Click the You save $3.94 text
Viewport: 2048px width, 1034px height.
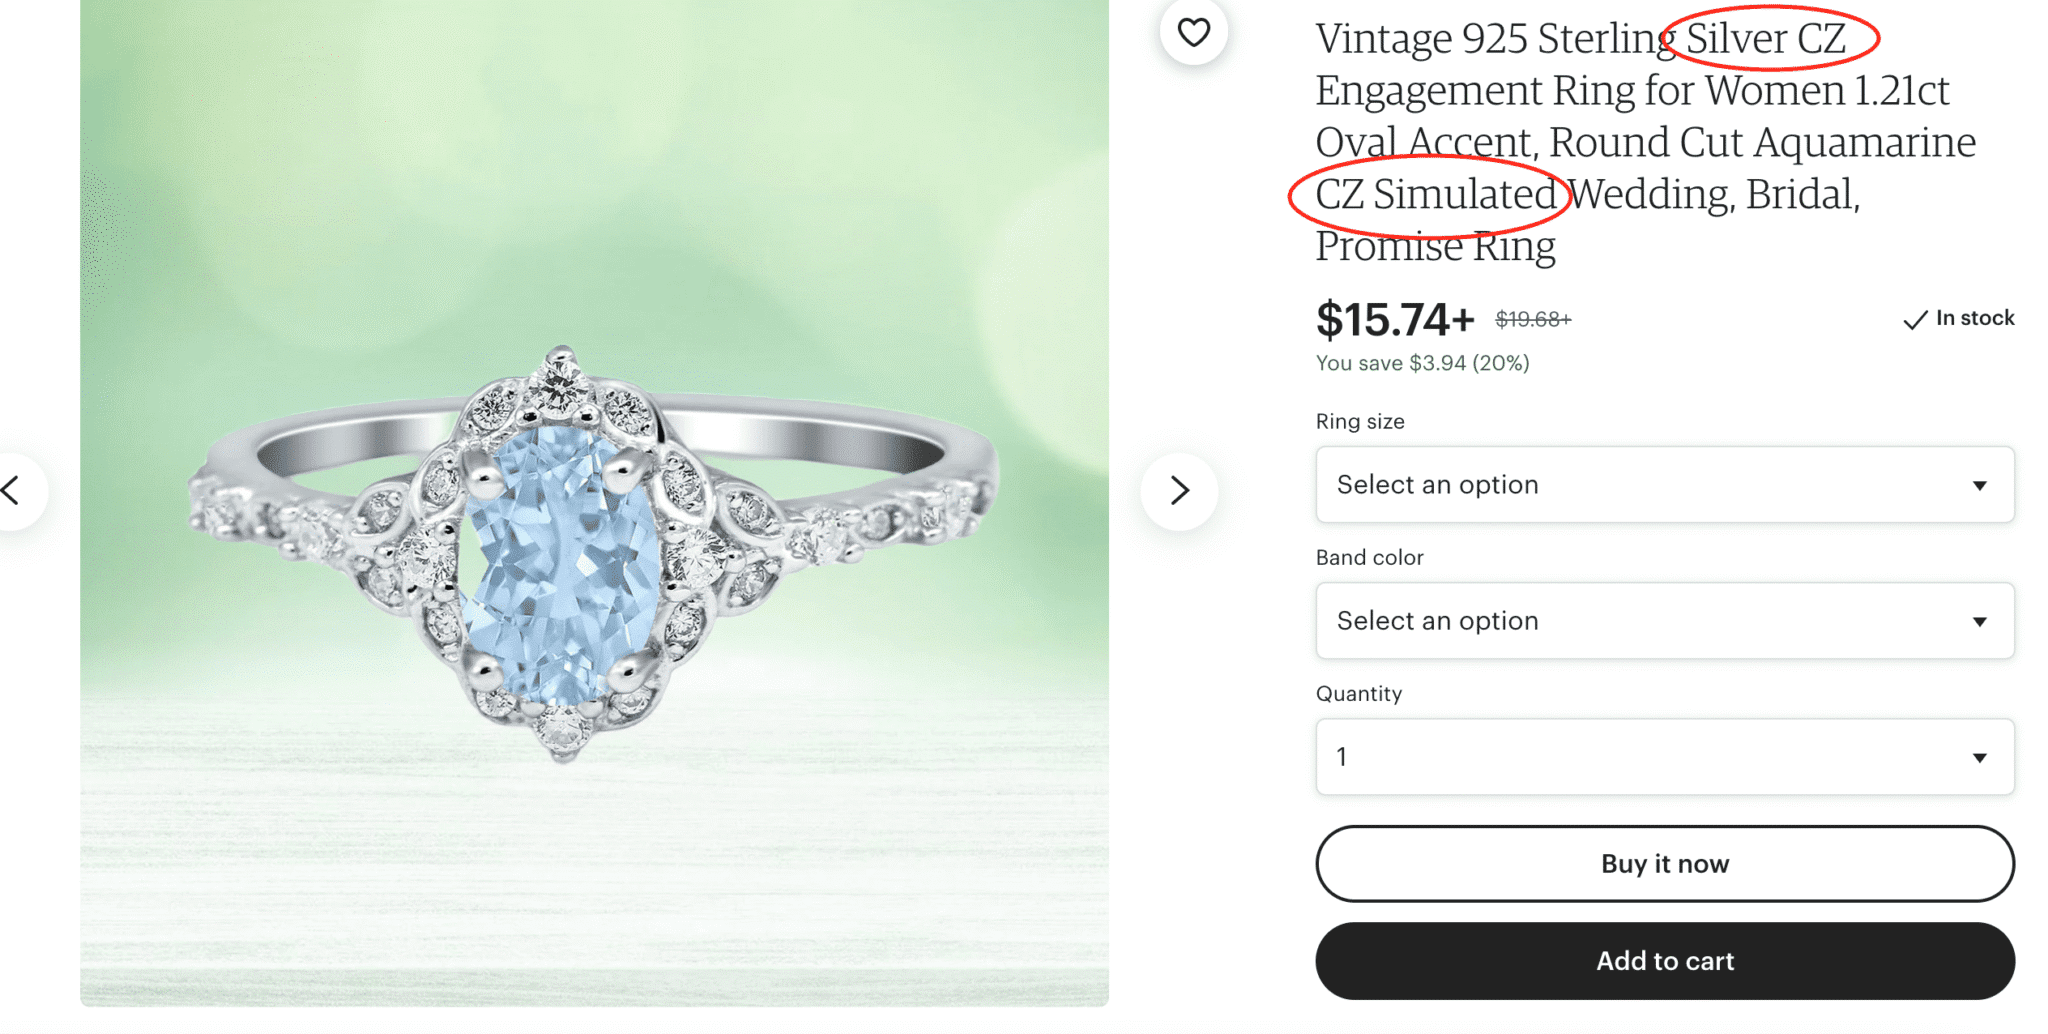(x=1421, y=363)
